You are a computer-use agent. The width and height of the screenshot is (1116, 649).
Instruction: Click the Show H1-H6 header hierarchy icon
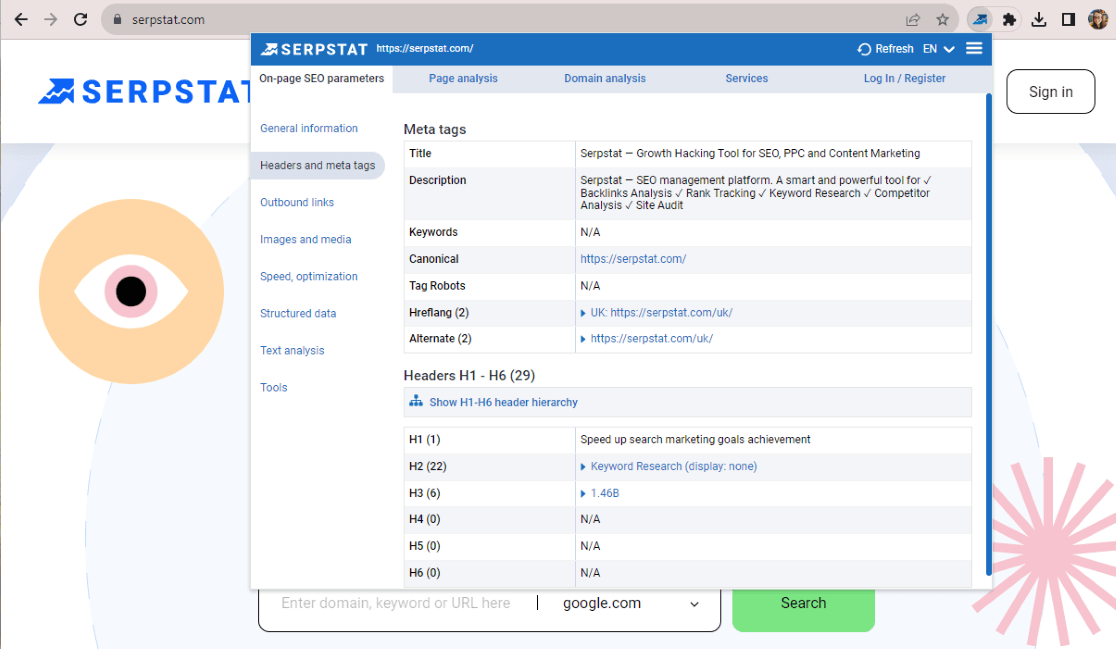[x=416, y=401]
